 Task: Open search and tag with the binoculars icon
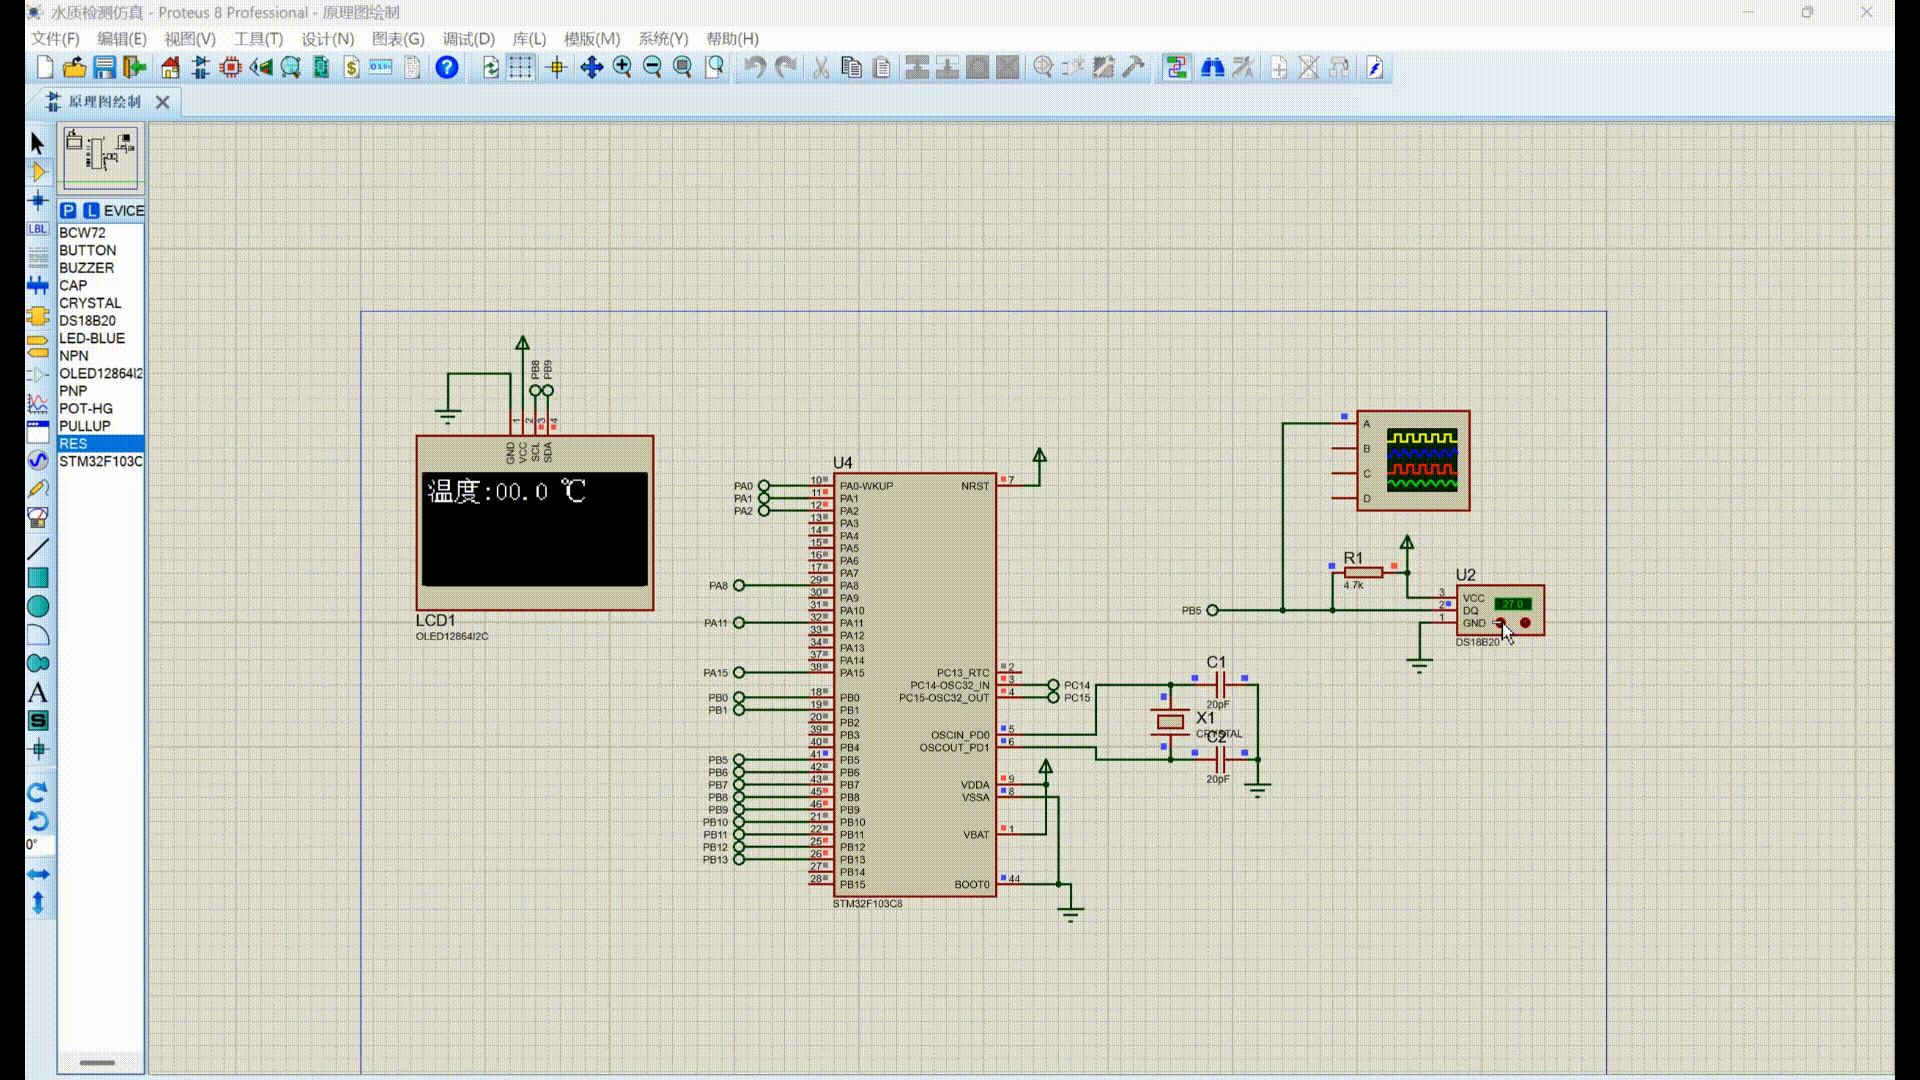[x=1212, y=67]
